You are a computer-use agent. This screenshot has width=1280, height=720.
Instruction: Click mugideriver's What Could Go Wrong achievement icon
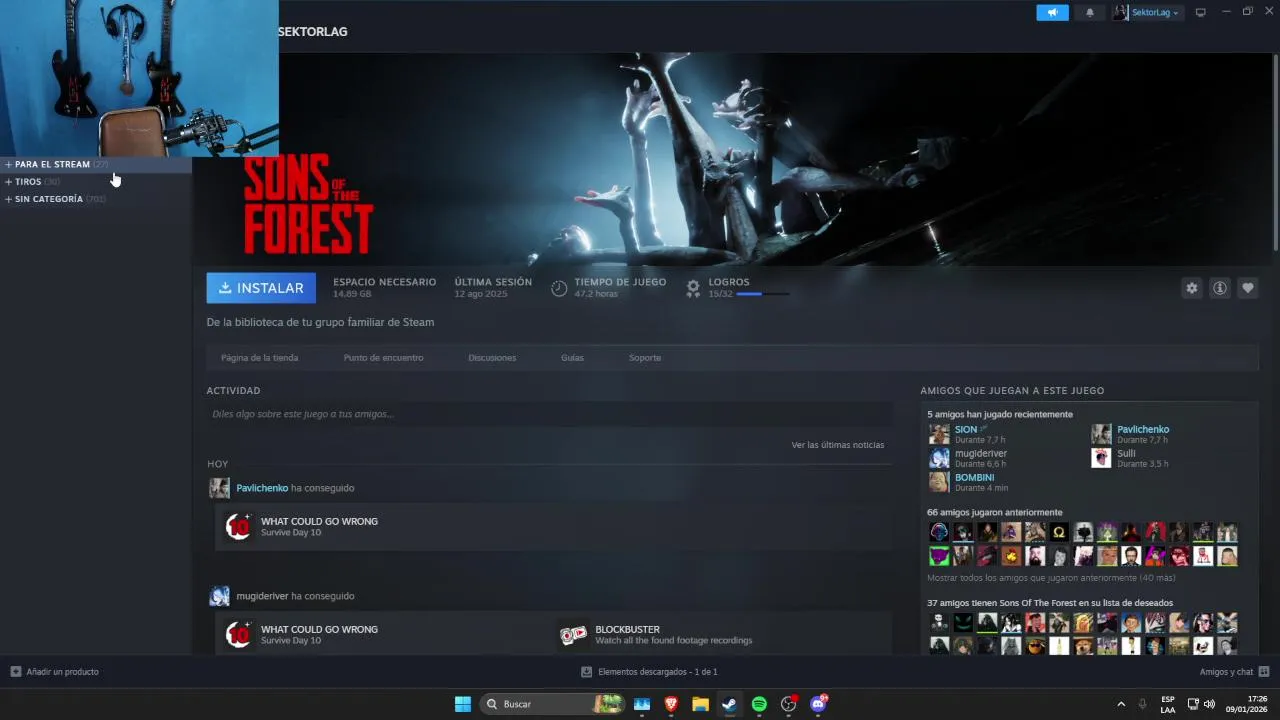[238, 635]
